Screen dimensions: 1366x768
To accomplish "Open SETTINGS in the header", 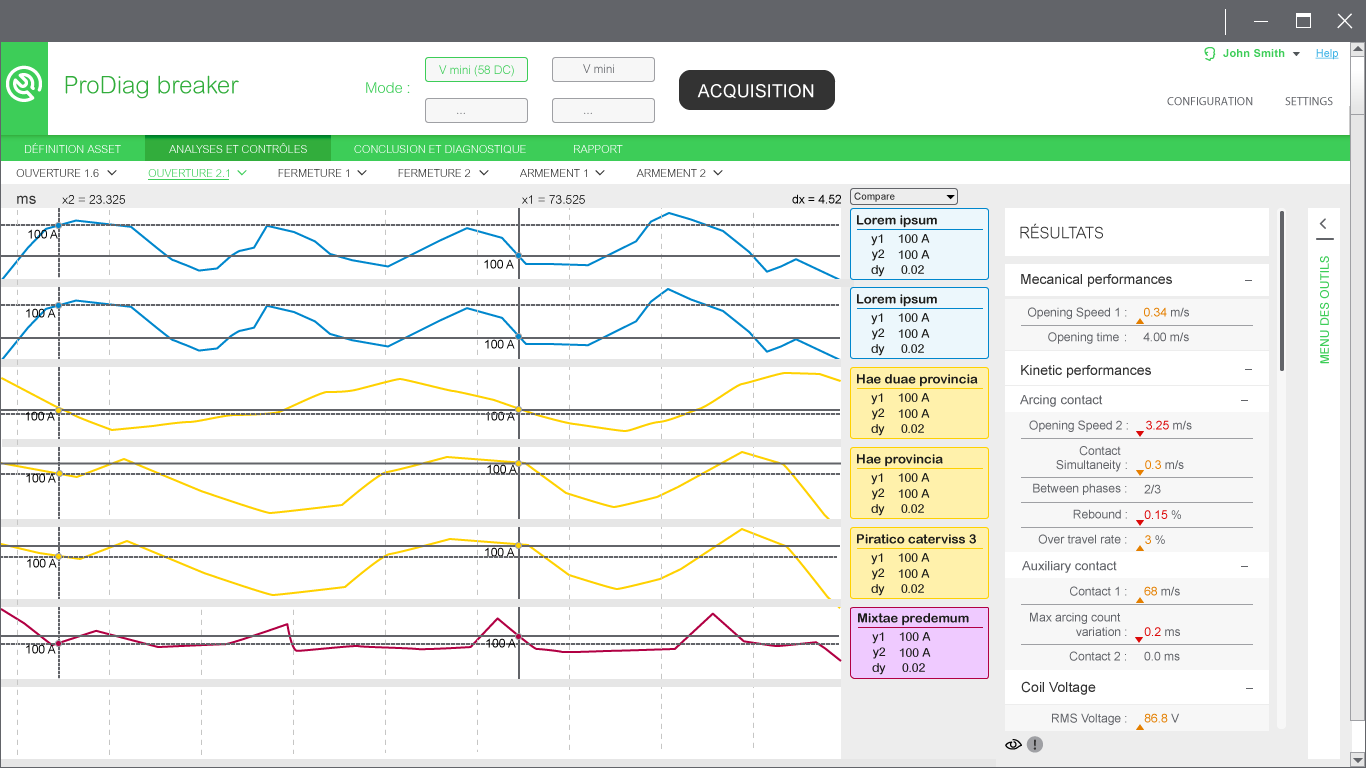I will (x=1309, y=101).
